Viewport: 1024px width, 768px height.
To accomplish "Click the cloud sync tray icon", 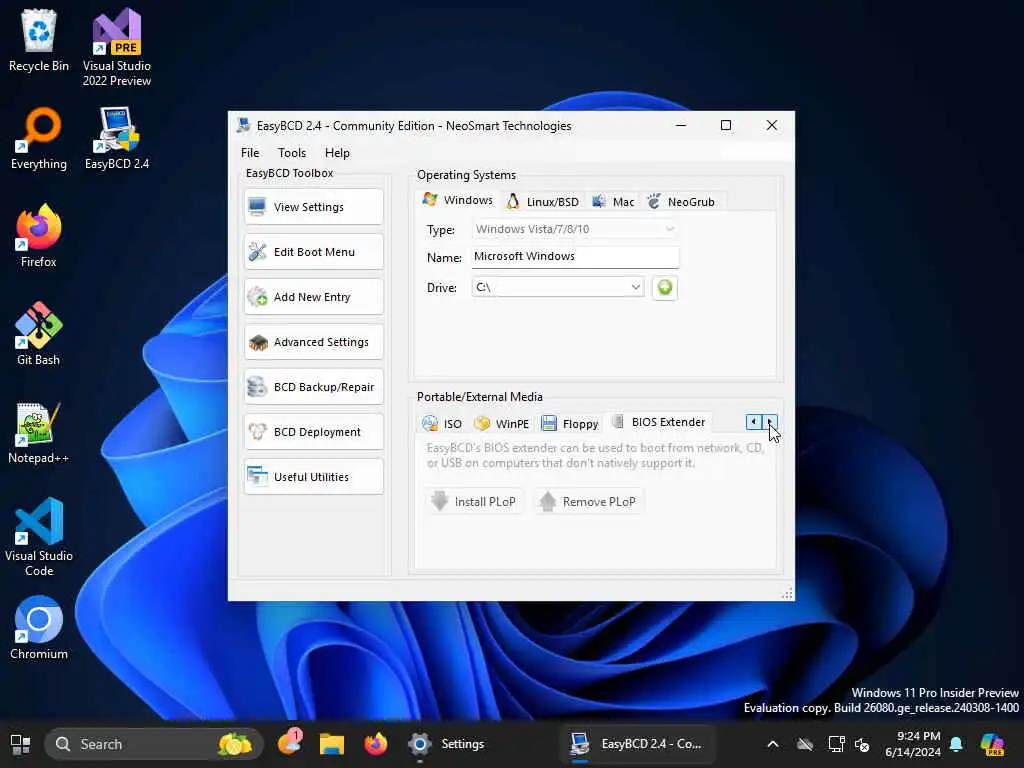I will coord(805,744).
